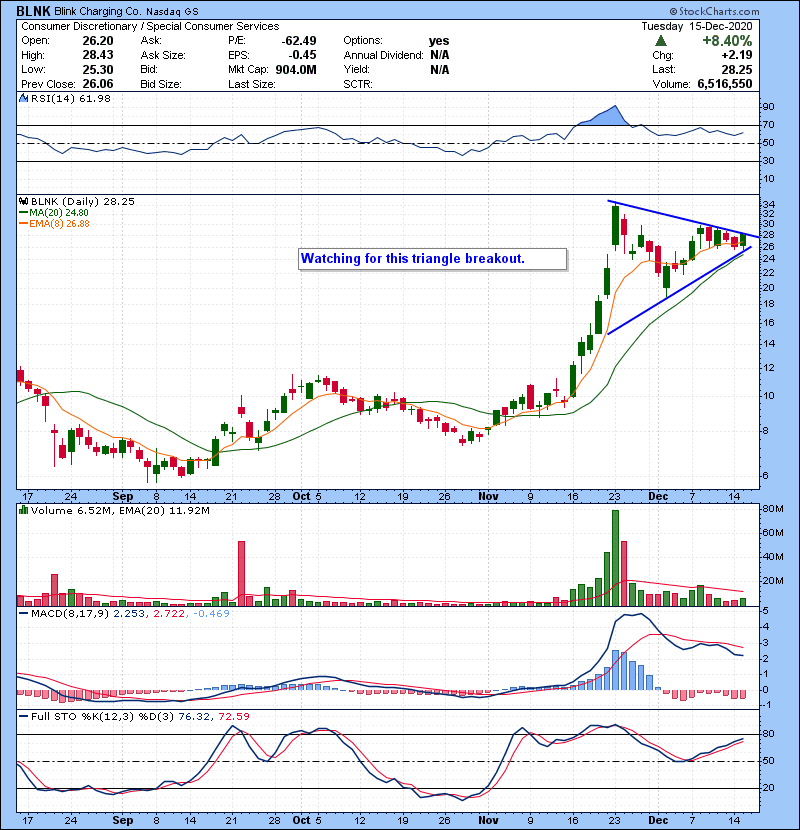Click the green MA(20) 24.80 legend entry
The height and width of the screenshot is (830, 800).
[x=54, y=213]
